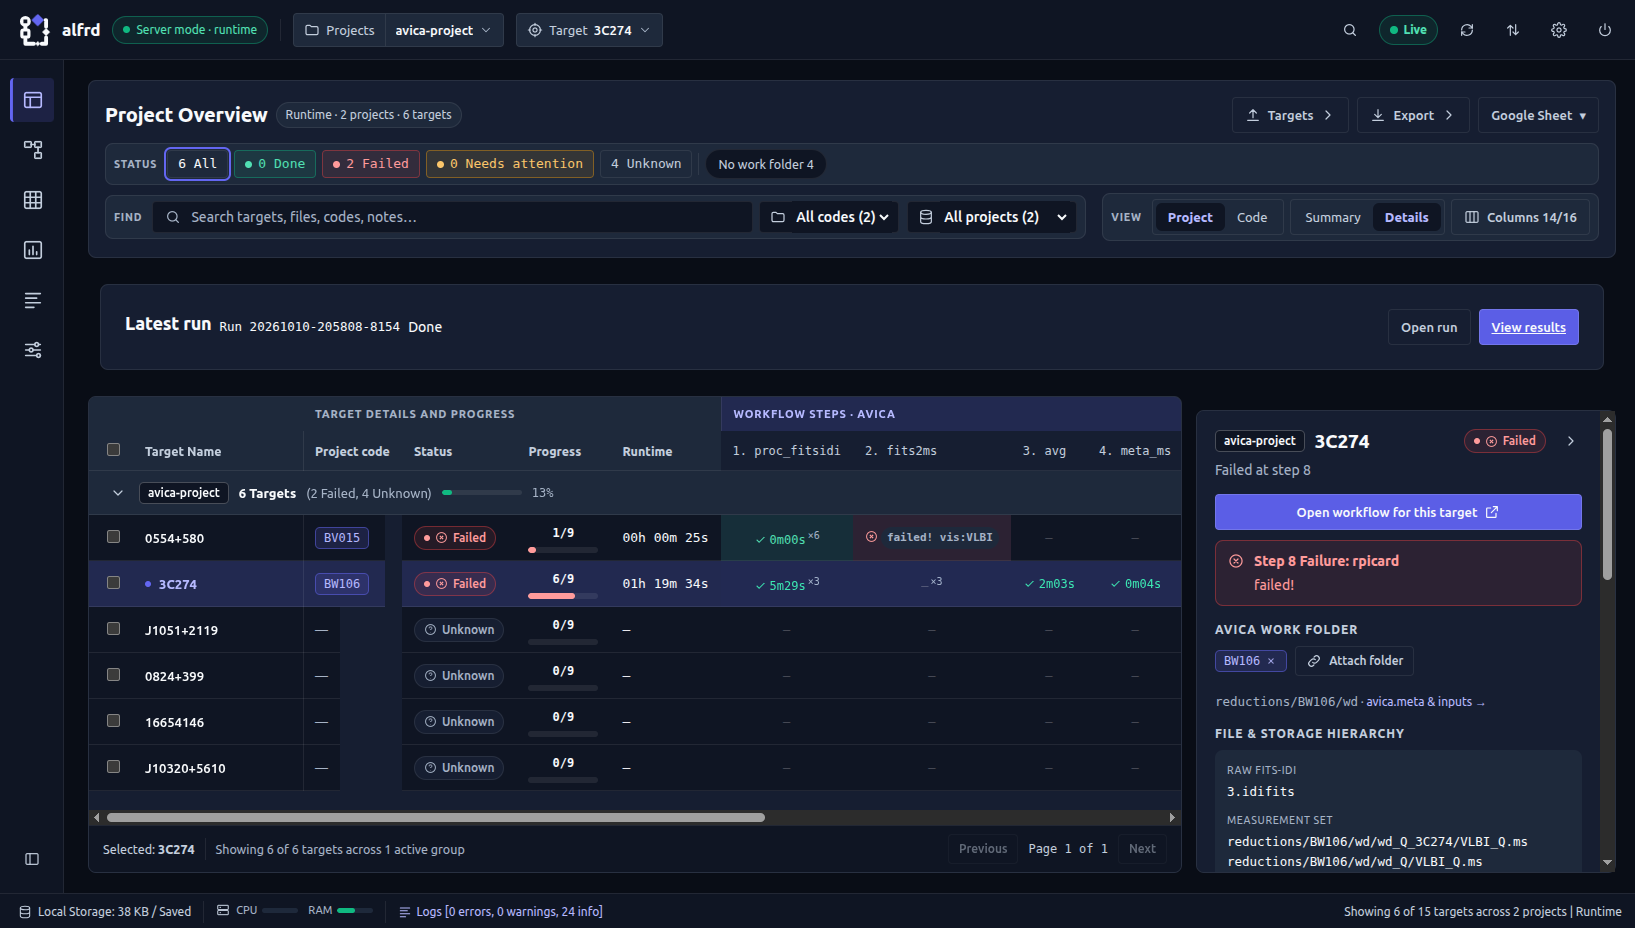The width and height of the screenshot is (1635, 928).
Task: Click the horizontal table scrollbar
Action: pos(436,817)
